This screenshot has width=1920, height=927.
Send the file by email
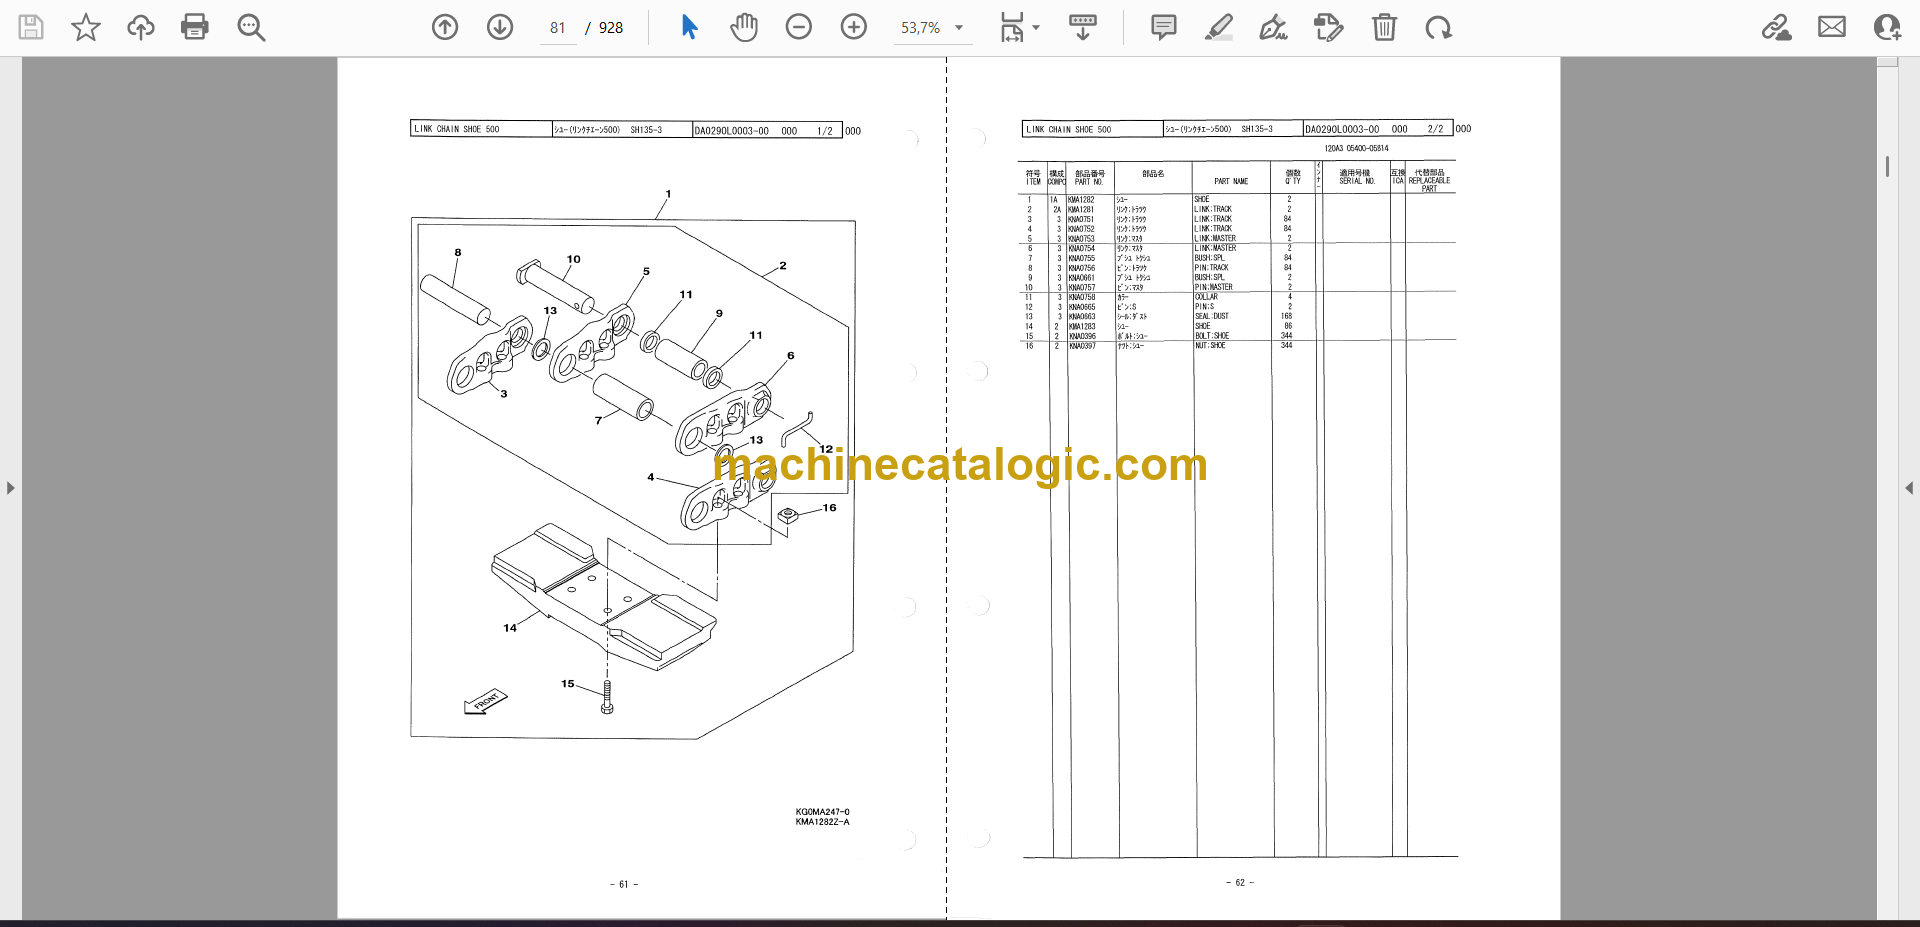click(1832, 27)
